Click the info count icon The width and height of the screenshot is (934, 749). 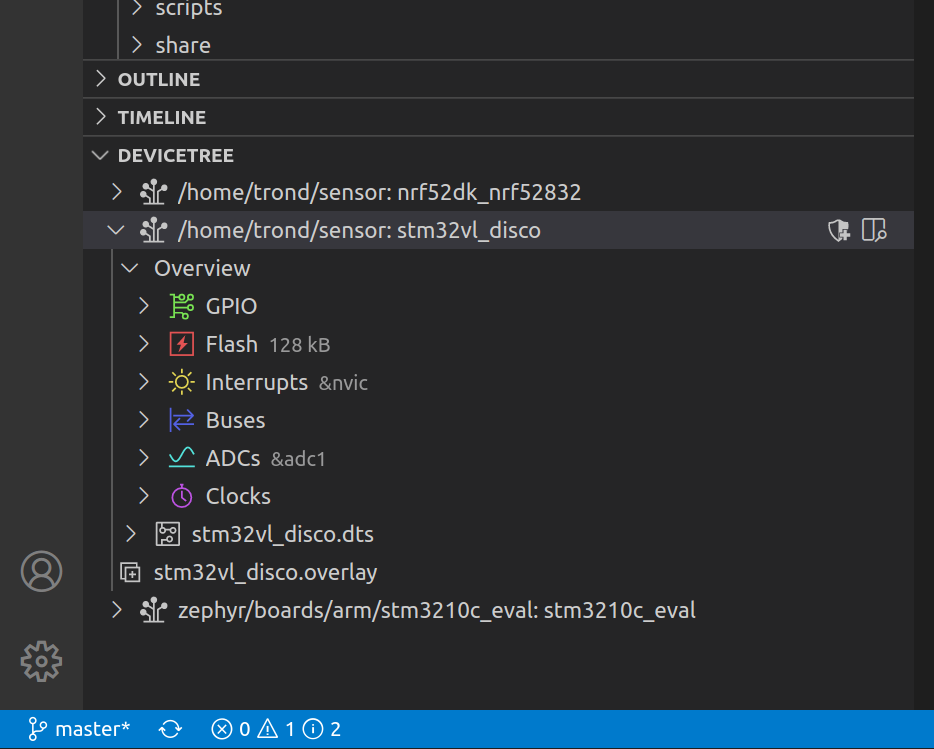point(313,729)
